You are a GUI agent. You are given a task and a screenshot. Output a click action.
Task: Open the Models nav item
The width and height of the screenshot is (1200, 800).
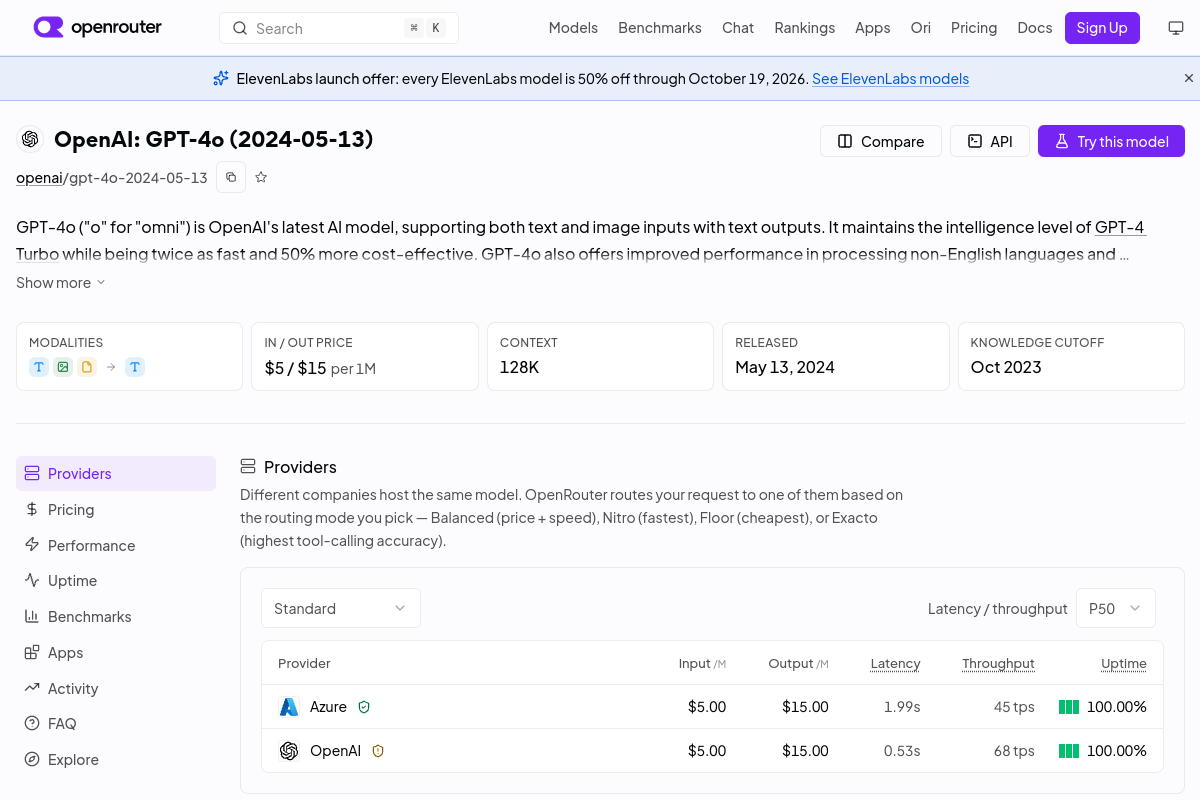click(x=573, y=28)
